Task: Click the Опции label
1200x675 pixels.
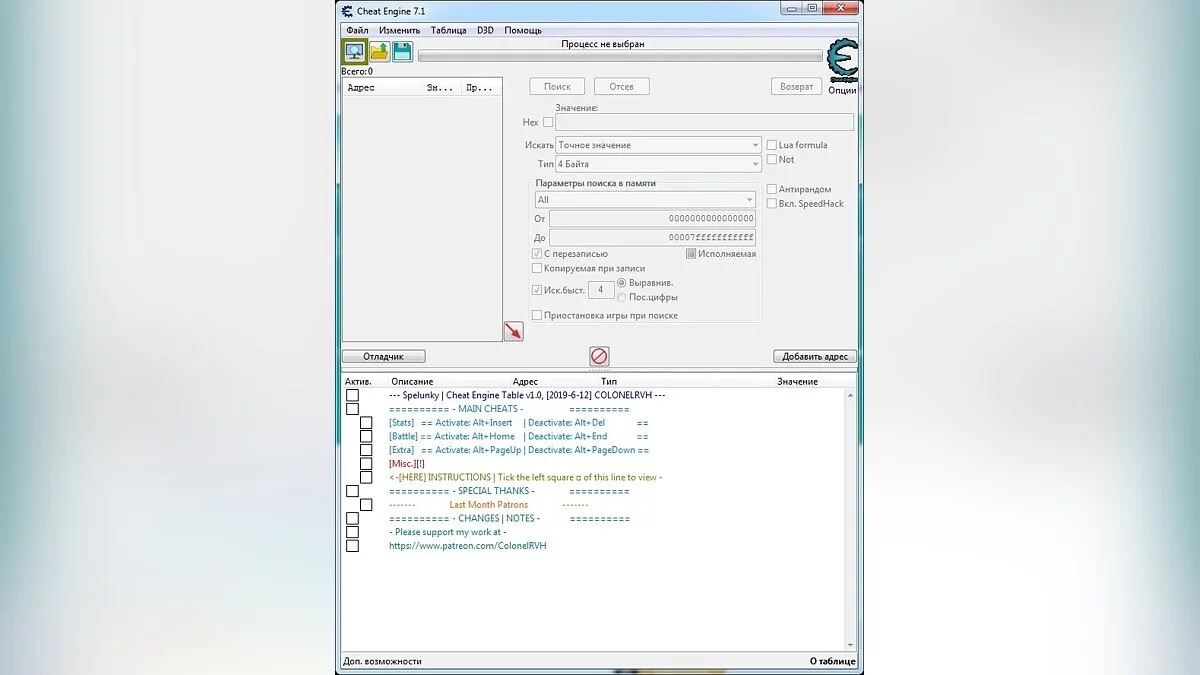Action: point(843,90)
